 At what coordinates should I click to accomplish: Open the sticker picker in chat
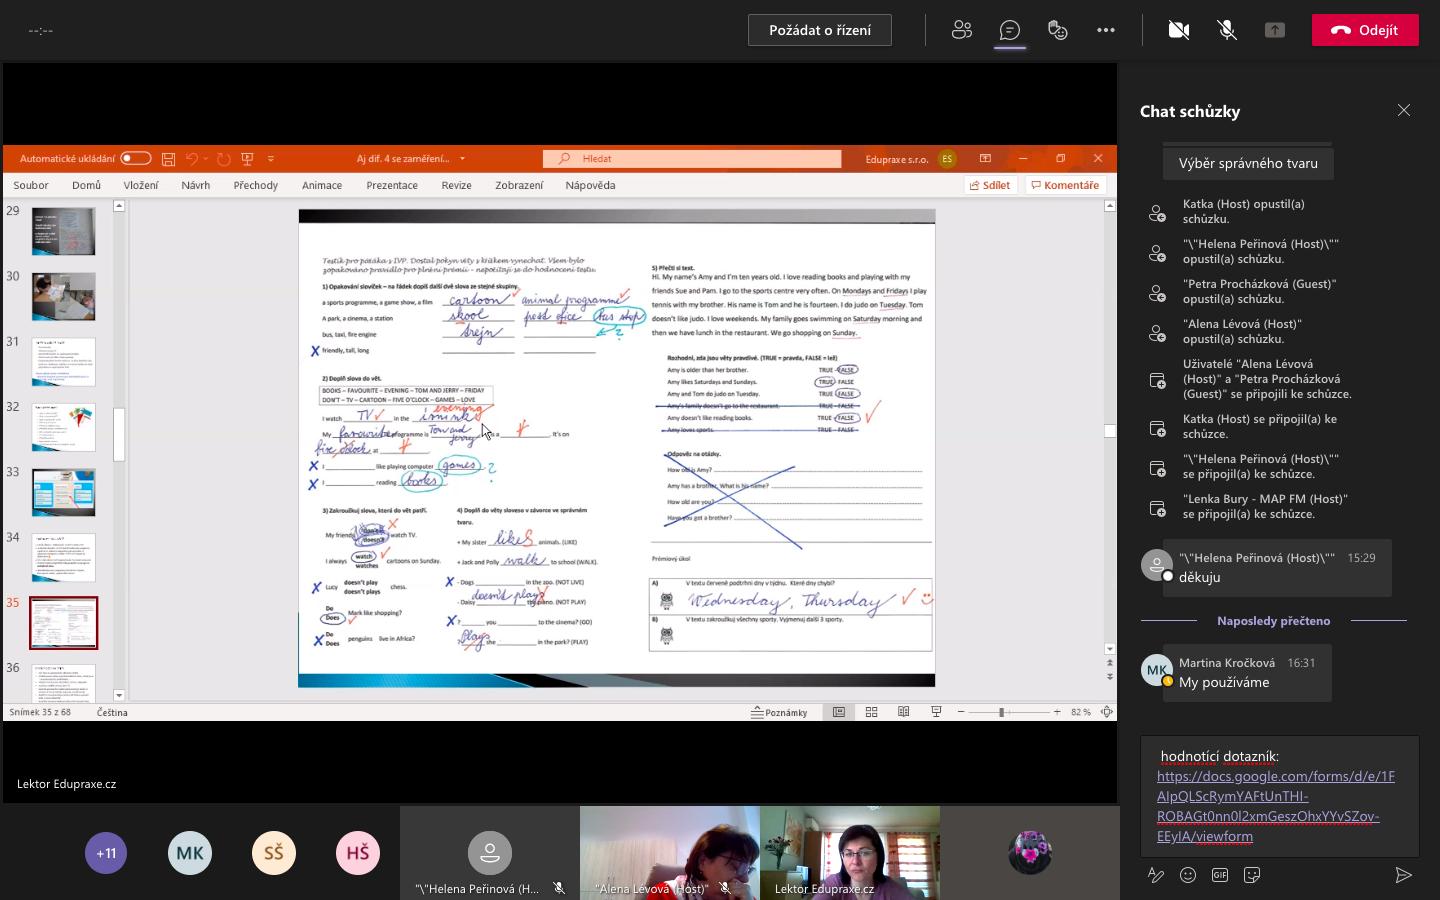1252,875
